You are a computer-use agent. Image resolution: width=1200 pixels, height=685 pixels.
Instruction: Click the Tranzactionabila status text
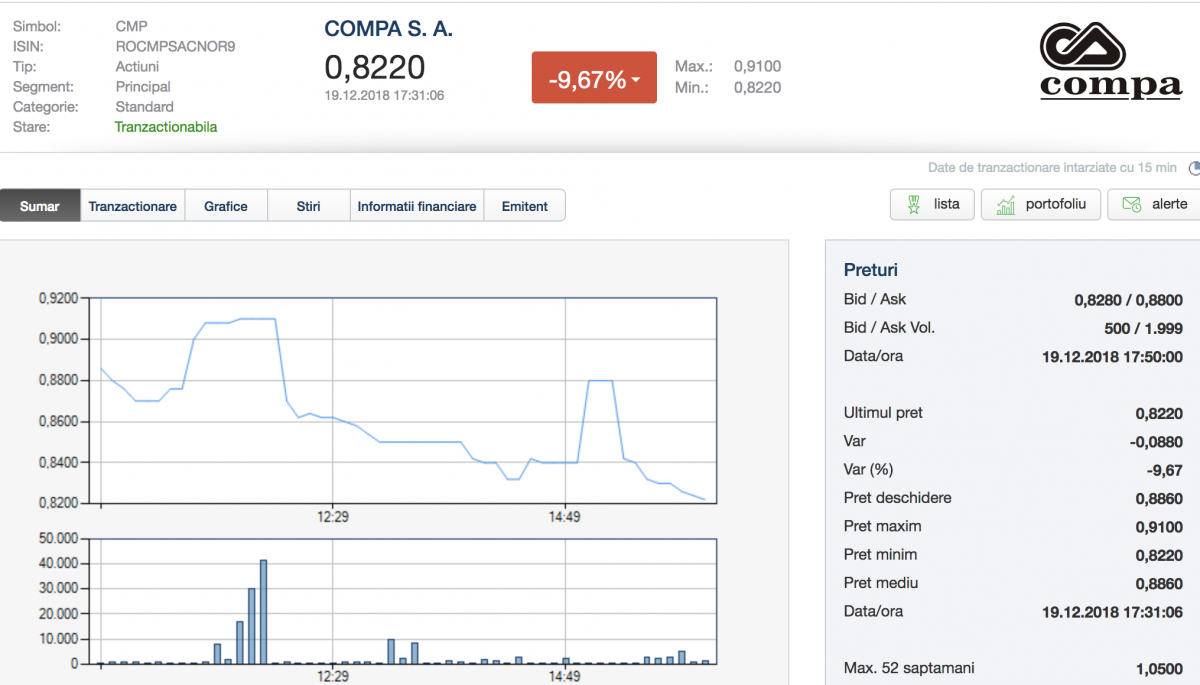click(166, 127)
